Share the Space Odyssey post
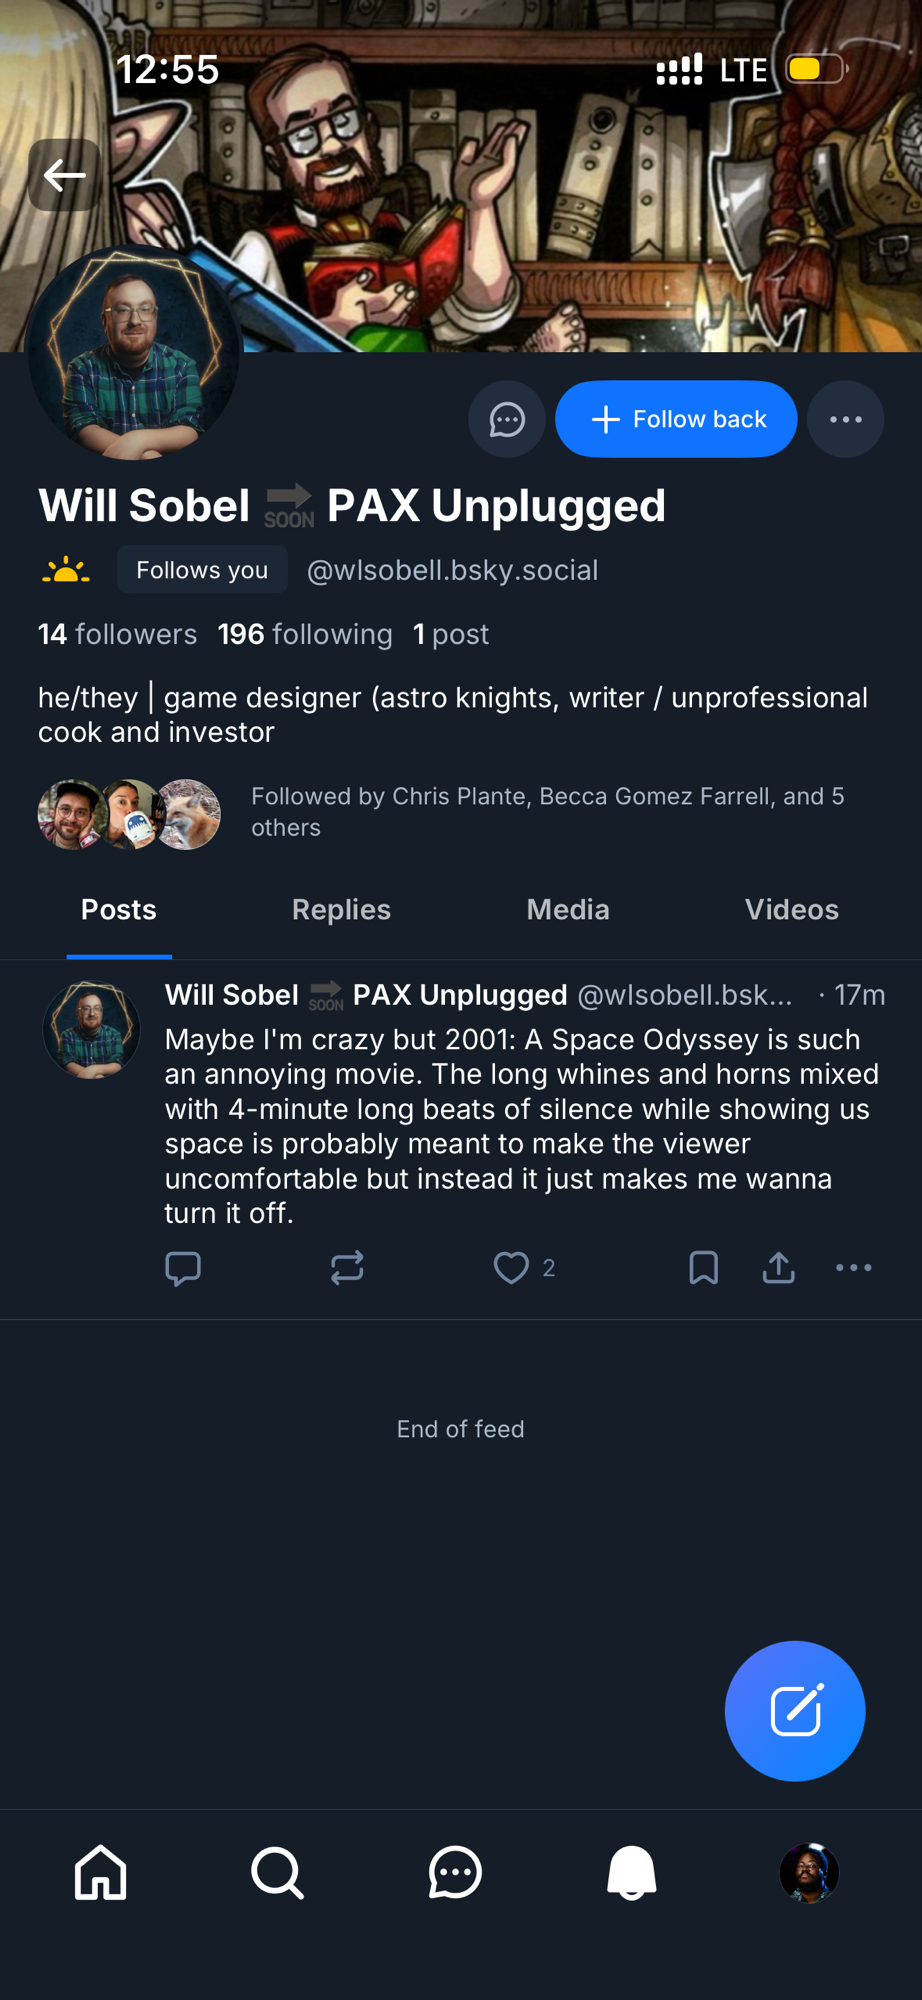Screen dimensions: 922x2000 (x=778, y=1268)
